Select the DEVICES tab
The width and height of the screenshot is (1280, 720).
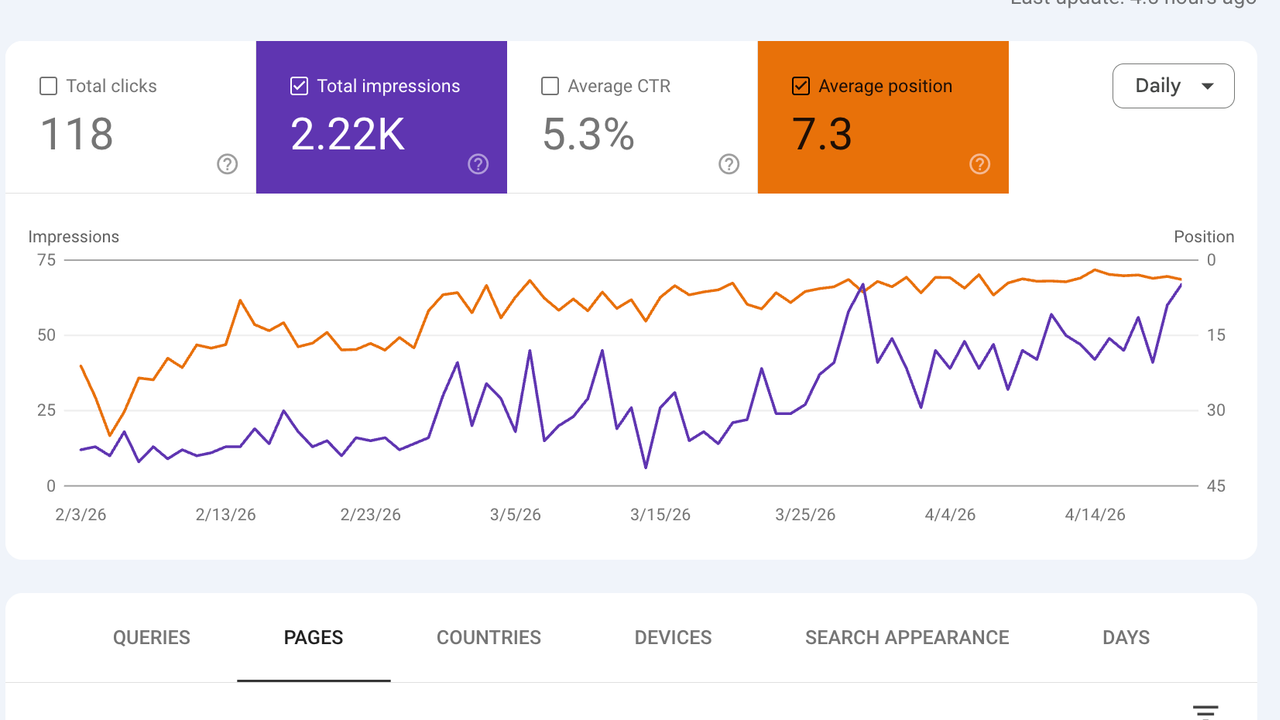coord(672,637)
